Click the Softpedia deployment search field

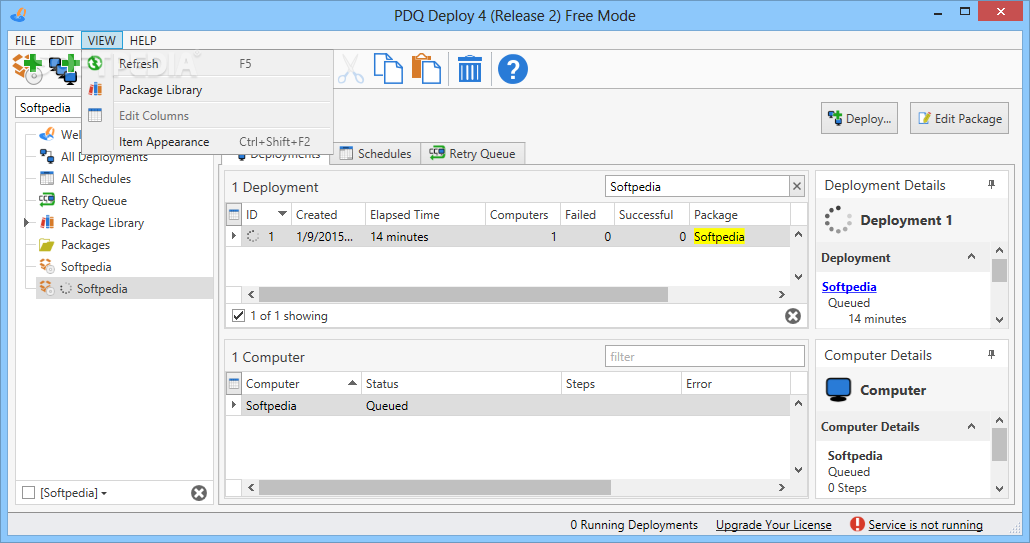click(697, 186)
